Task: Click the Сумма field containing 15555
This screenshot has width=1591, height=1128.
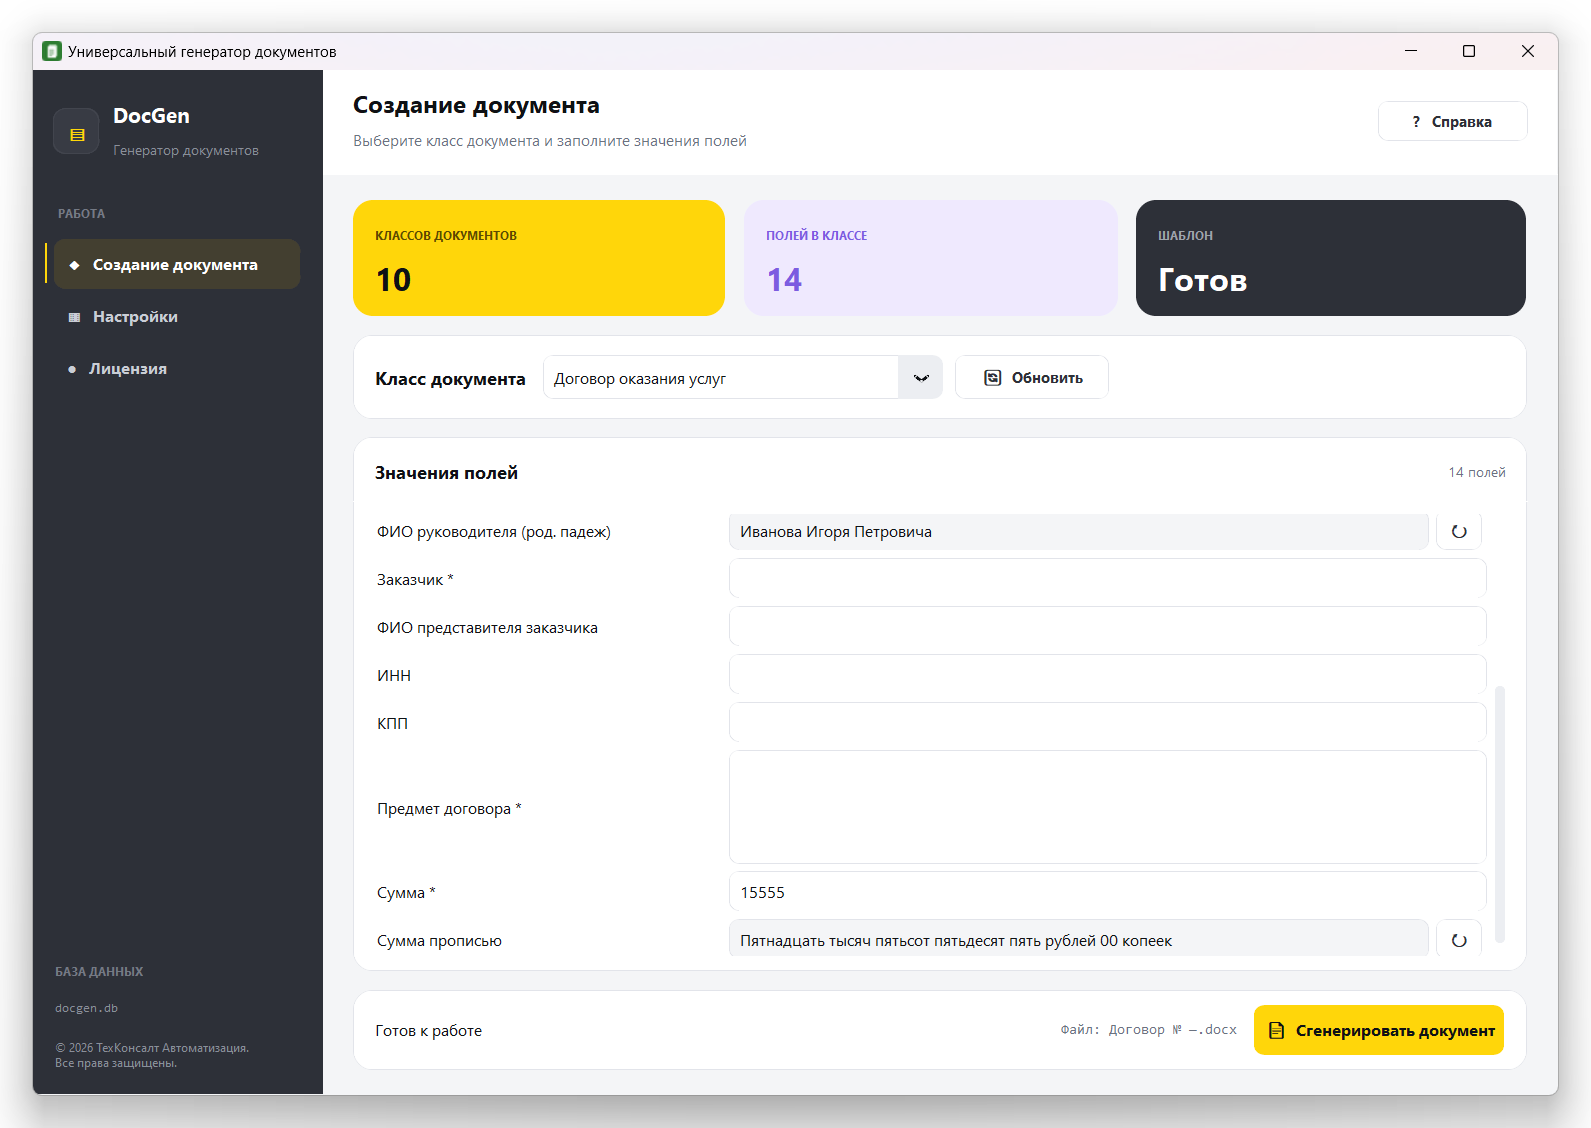Action: point(1107,893)
